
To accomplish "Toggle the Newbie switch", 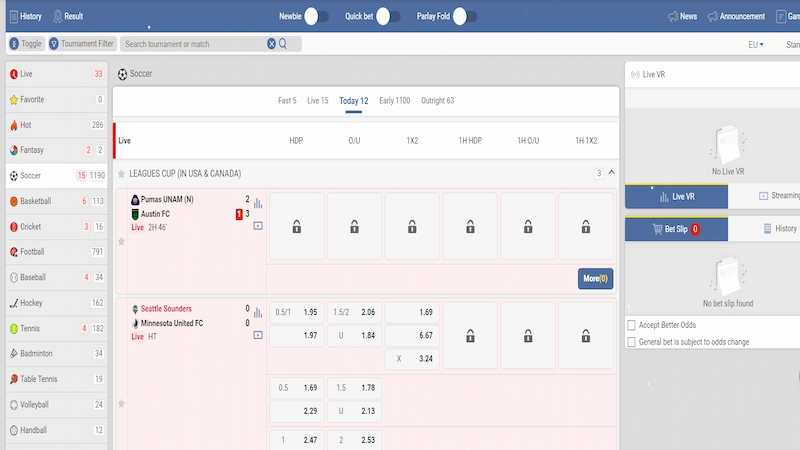I will tap(316, 16).
